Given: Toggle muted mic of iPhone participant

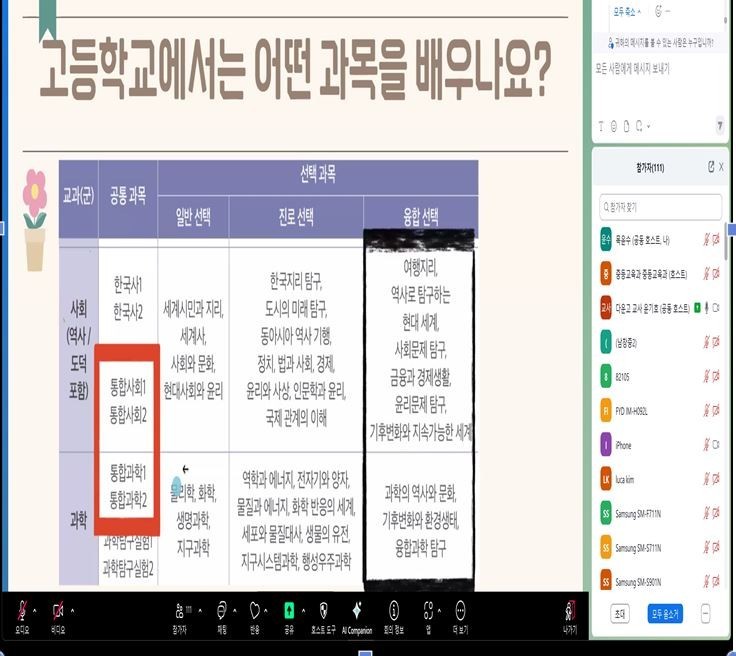Looking at the screenshot, I should tap(706, 444).
